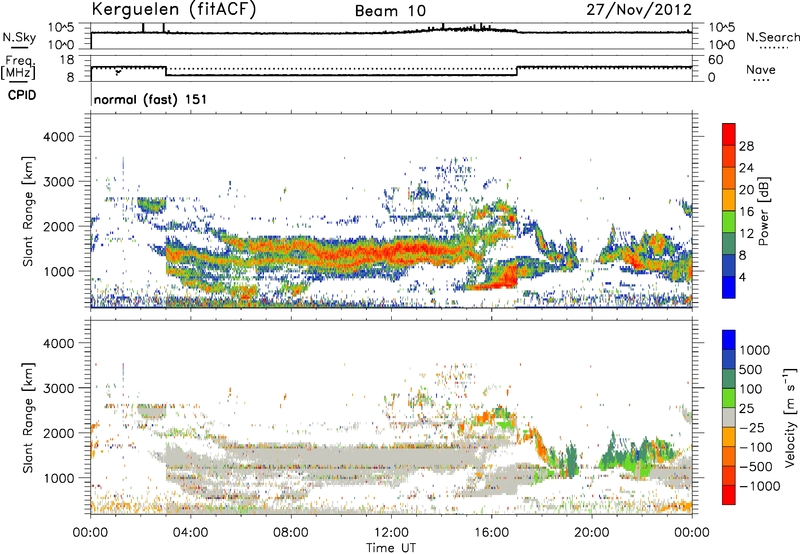Click the '1000' tick on velocity colorbar
Viewport: 800px width, 554px height.
(755, 350)
